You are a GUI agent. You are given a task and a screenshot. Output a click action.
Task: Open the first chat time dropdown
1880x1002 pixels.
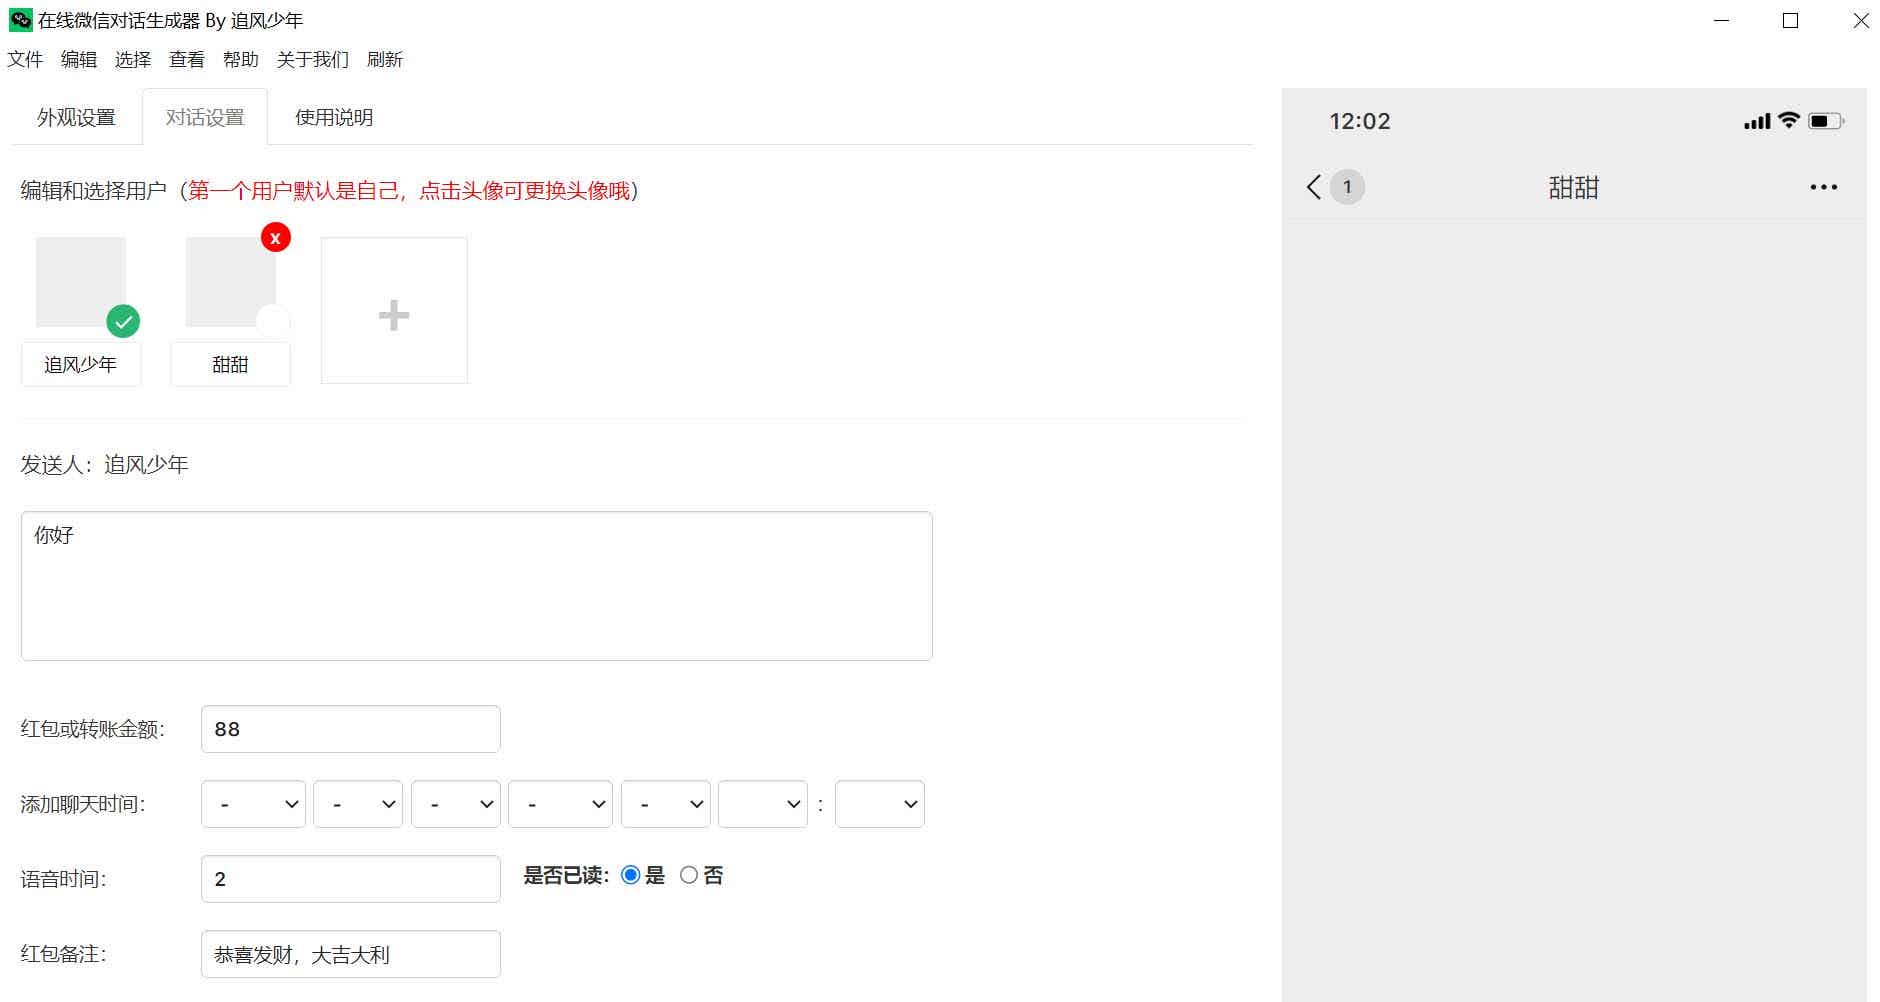click(253, 803)
